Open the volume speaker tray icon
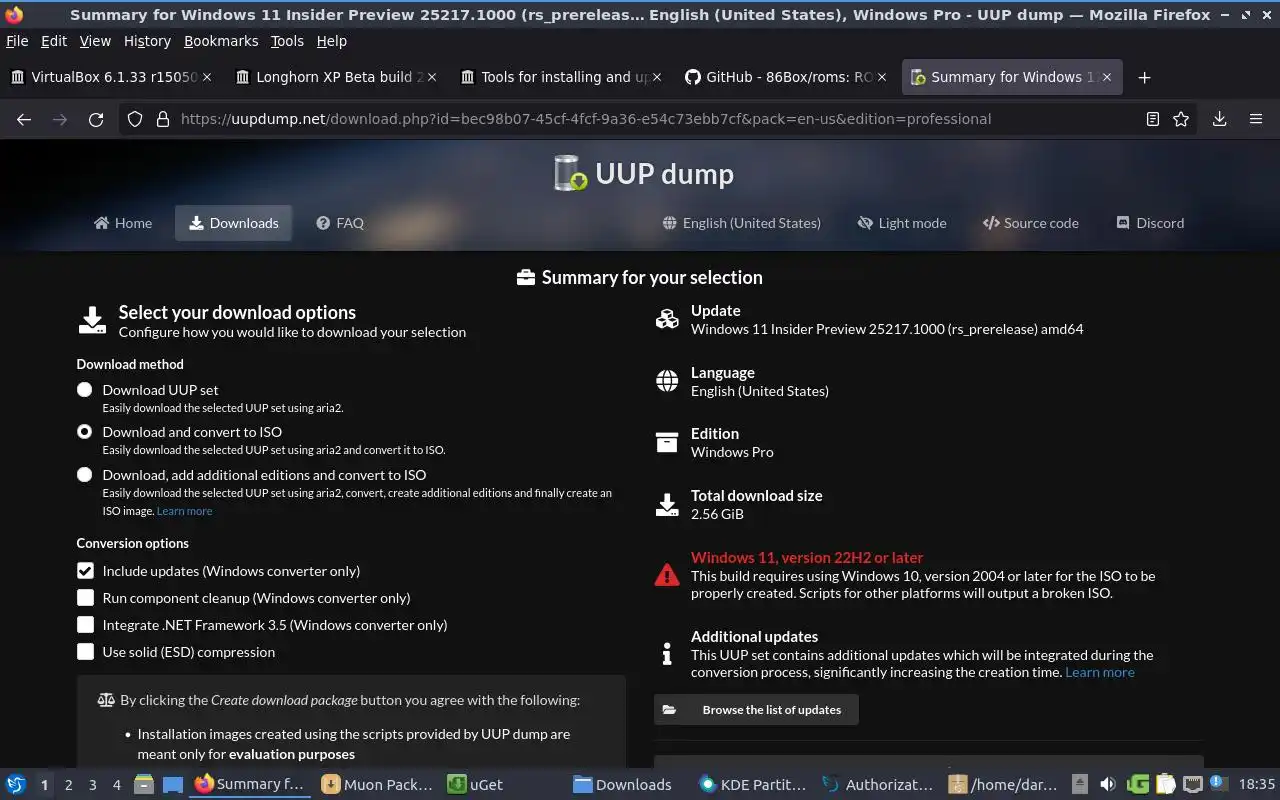Image resolution: width=1280 pixels, height=800 pixels. [x=1108, y=784]
